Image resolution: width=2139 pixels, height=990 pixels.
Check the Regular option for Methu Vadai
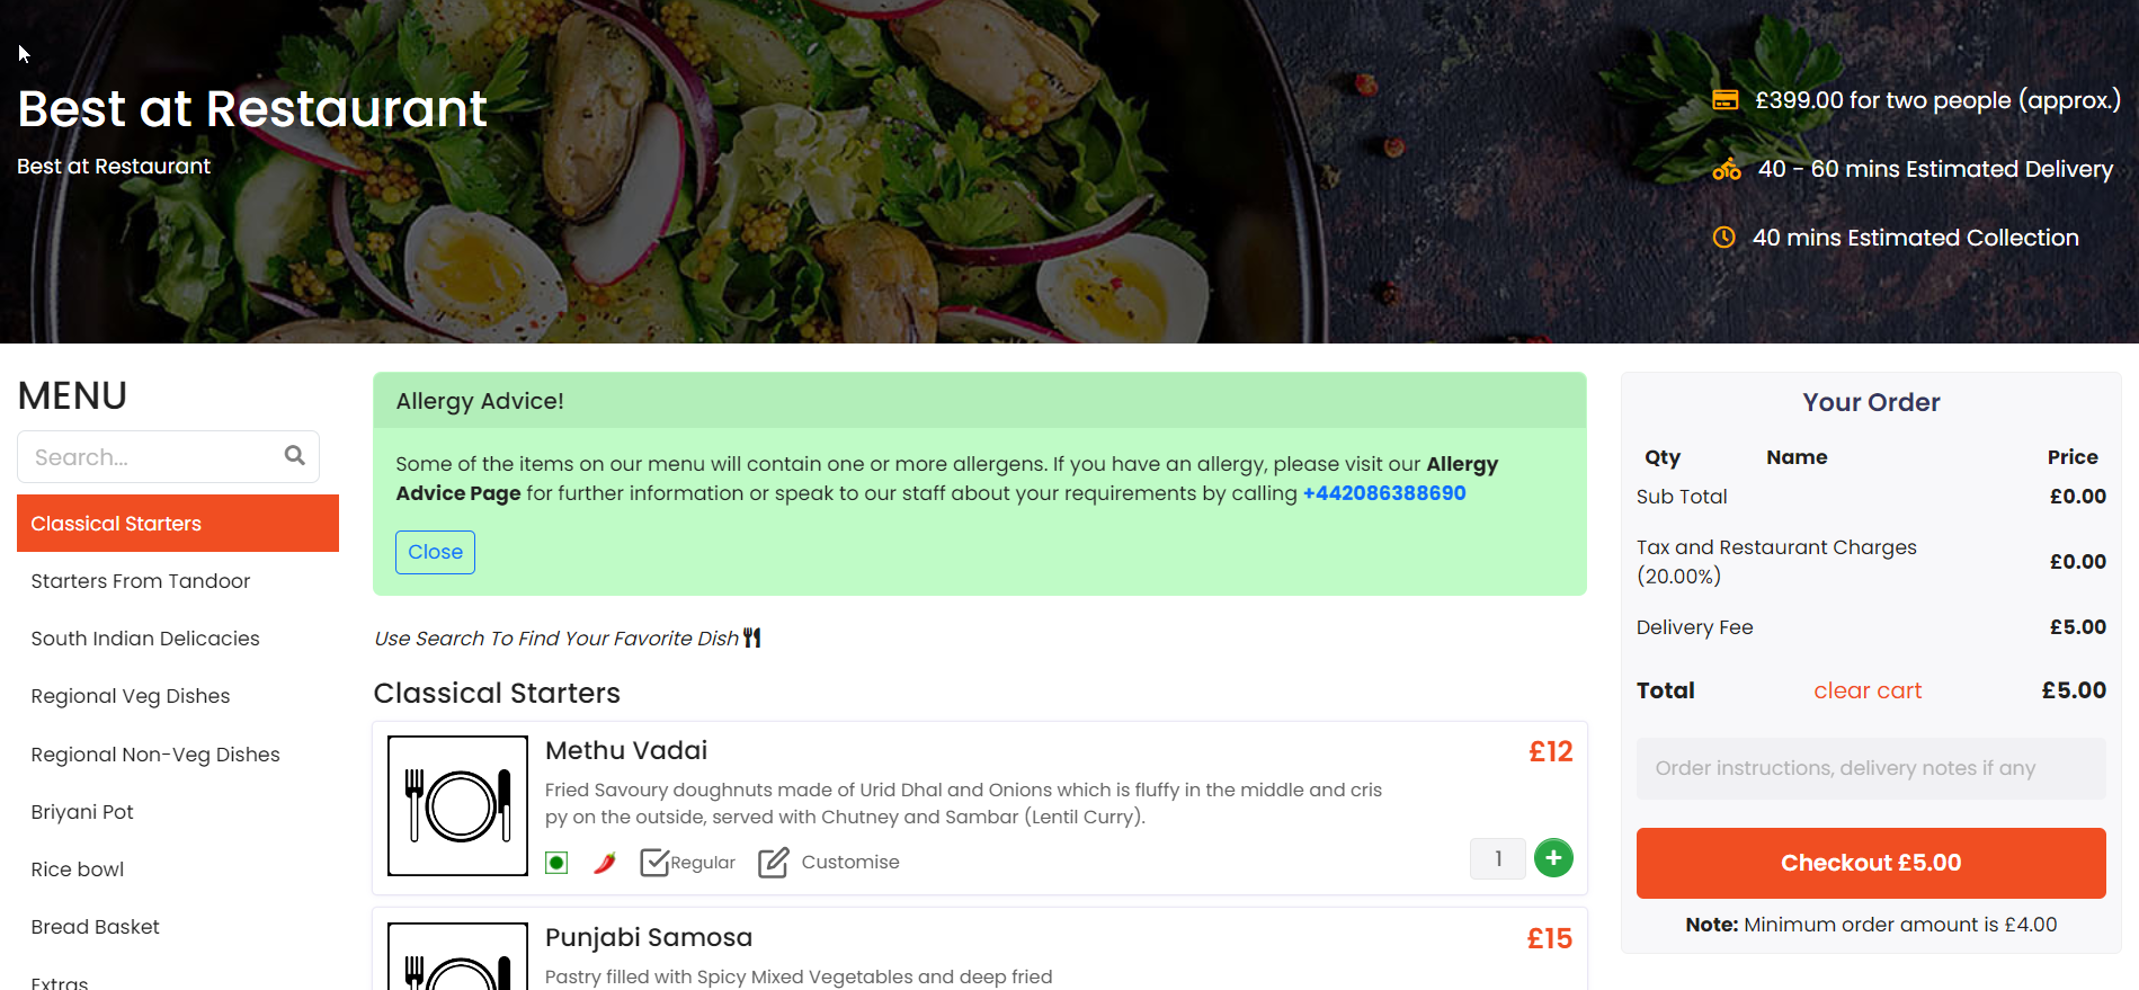(x=655, y=860)
